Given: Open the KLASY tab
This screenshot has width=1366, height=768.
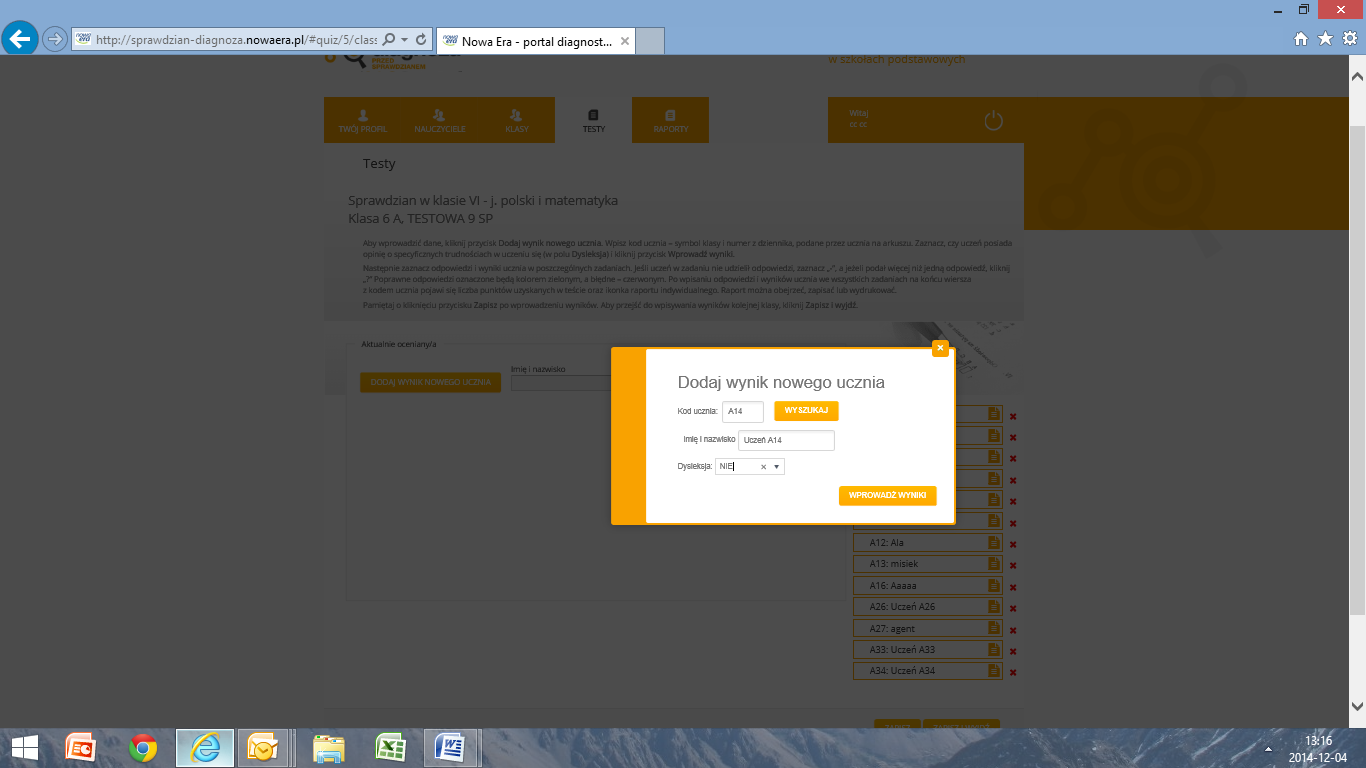Looking at the screenshot, I should [x=516, y=121].
